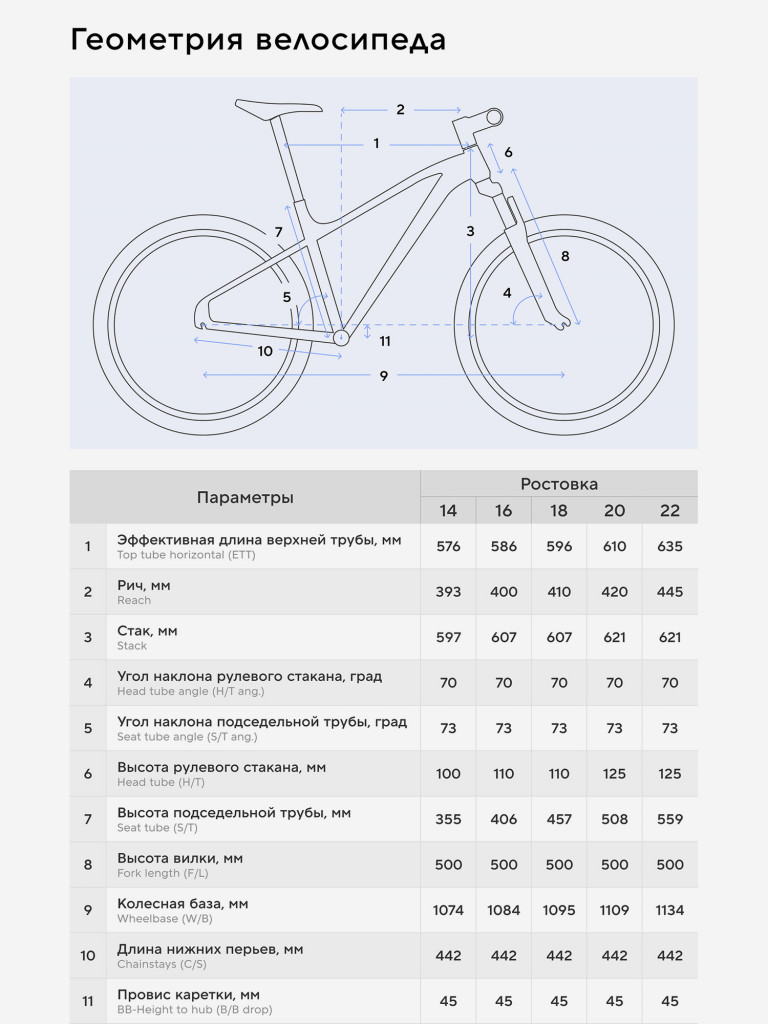Click the "Провис каретки, мм" row label
Image resolution: width=768 pixels, height=1024 pixels.
[188, 995]
